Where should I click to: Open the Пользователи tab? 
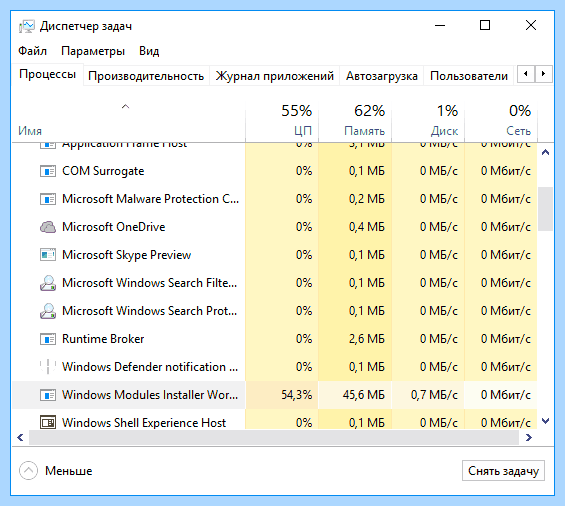[x=469, y=76]
